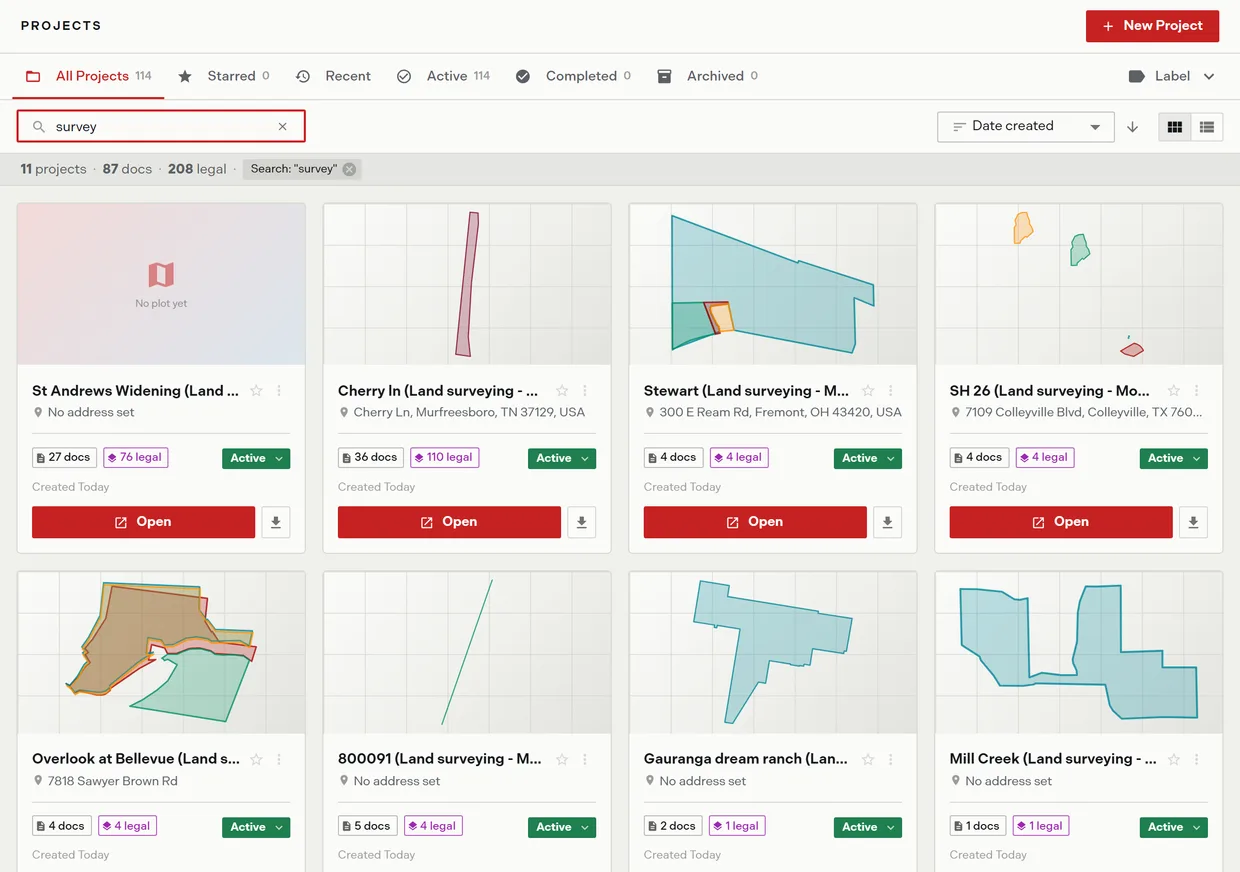Switch to the Recent tab
This screenshot has width=1240, height=872.
(x=333, y=76)
